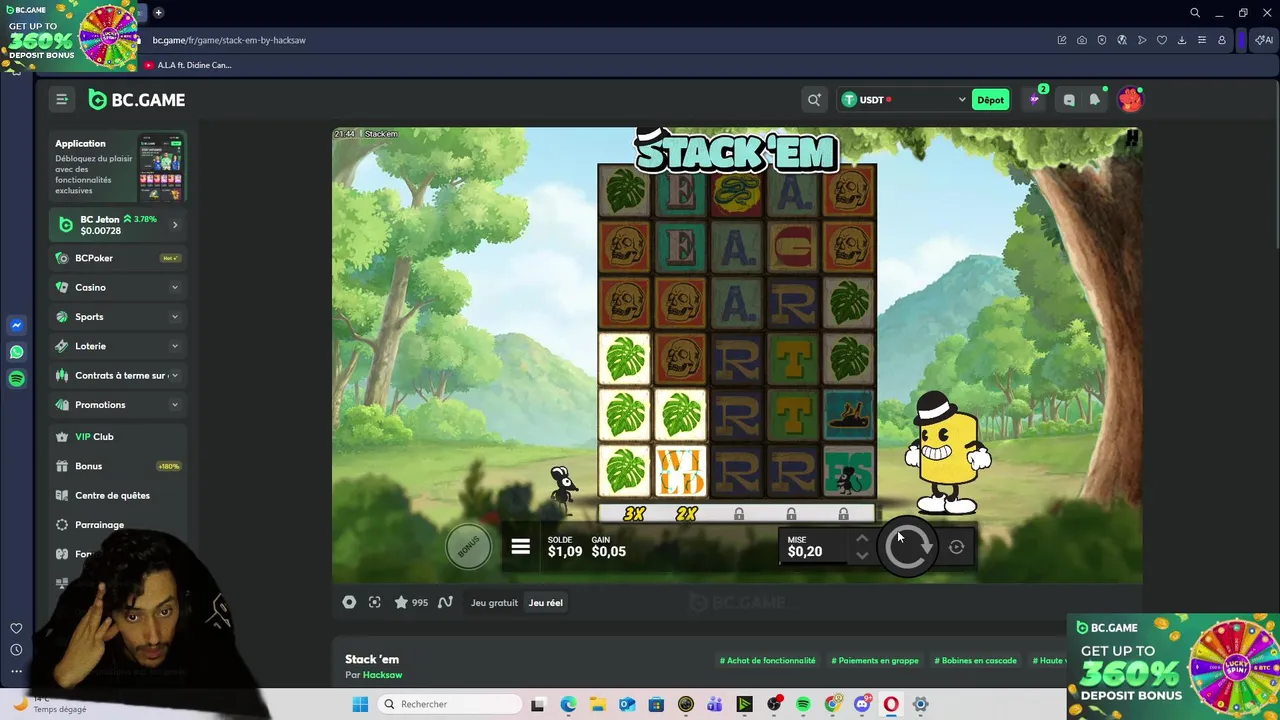Click the Bobines en cascade tag

coord(975,661)
